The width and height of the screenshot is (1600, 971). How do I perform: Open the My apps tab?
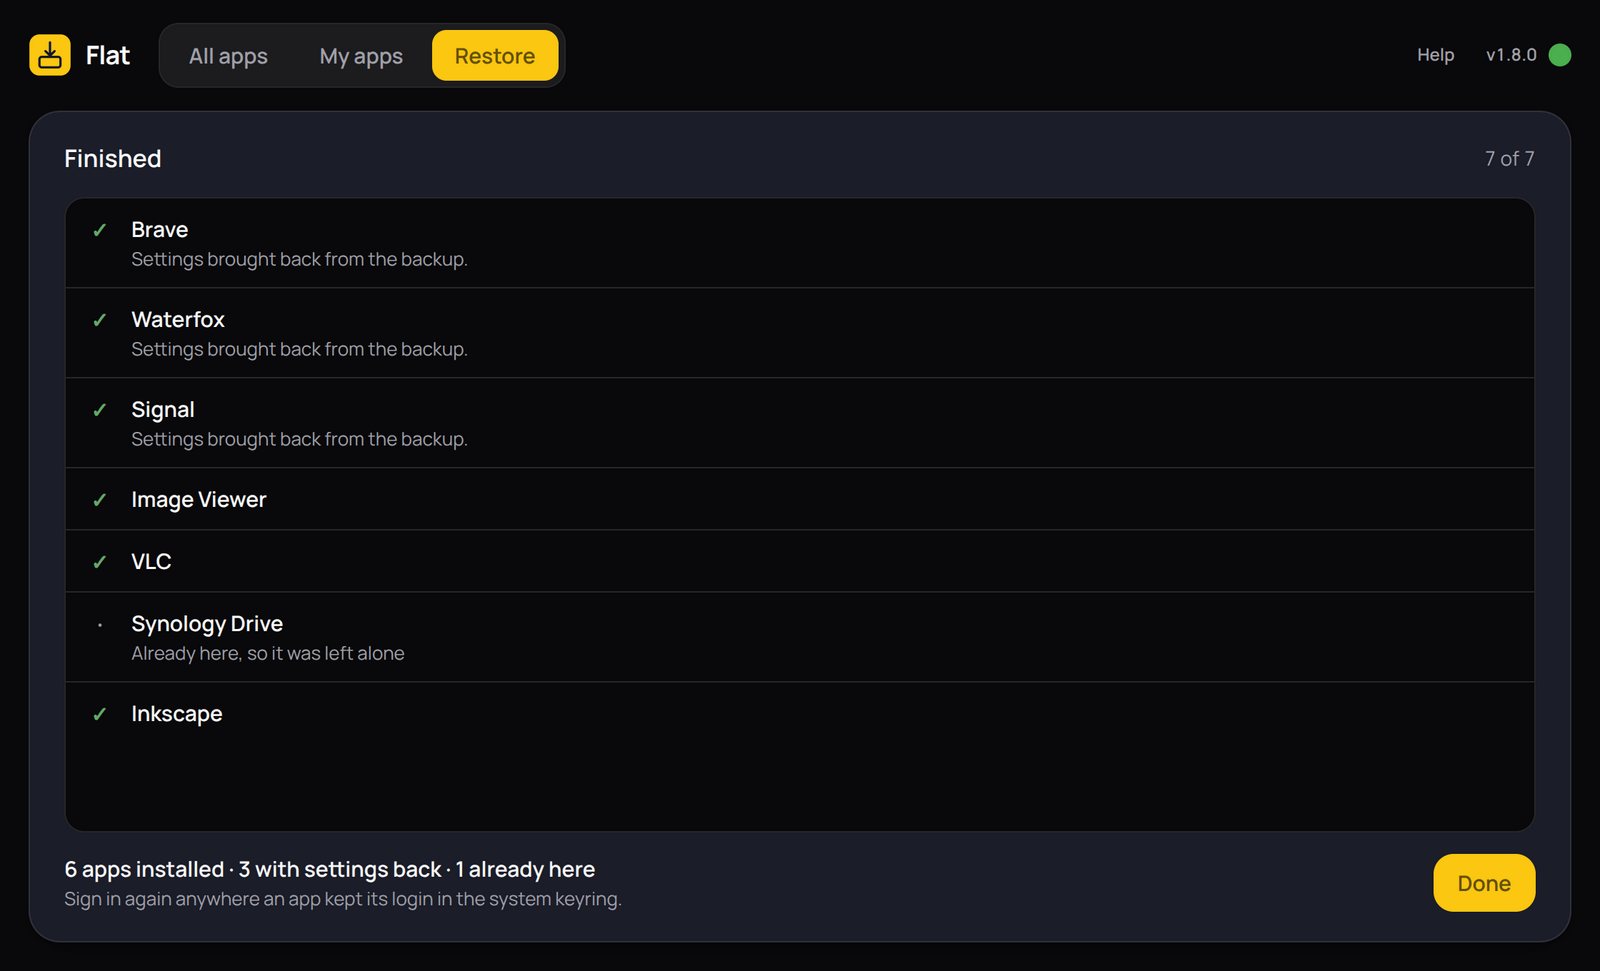pos(361,56)
